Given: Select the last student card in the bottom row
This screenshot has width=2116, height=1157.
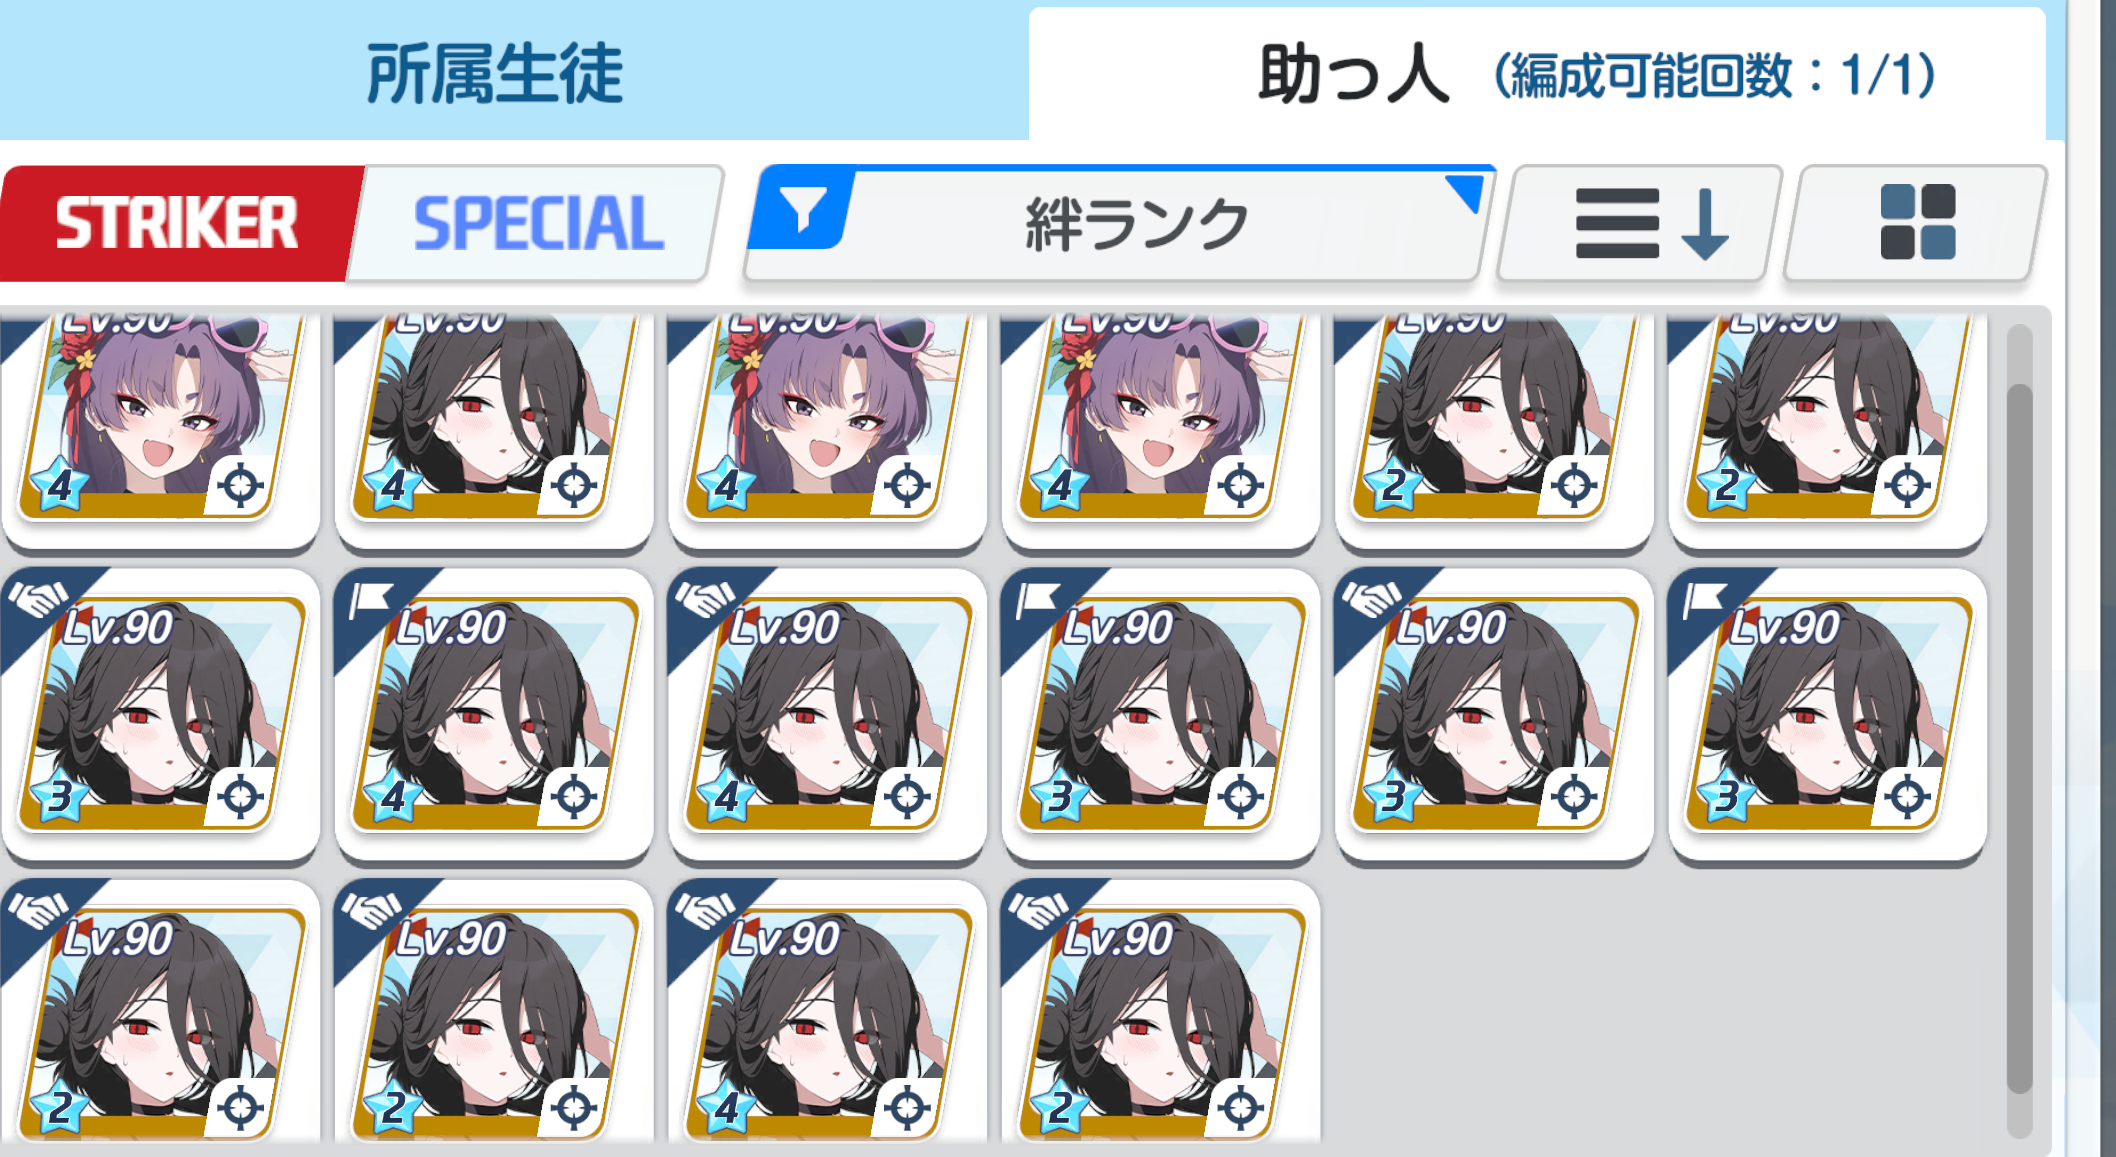Looking at the screenshot, I should (x=1161, y=1012).
